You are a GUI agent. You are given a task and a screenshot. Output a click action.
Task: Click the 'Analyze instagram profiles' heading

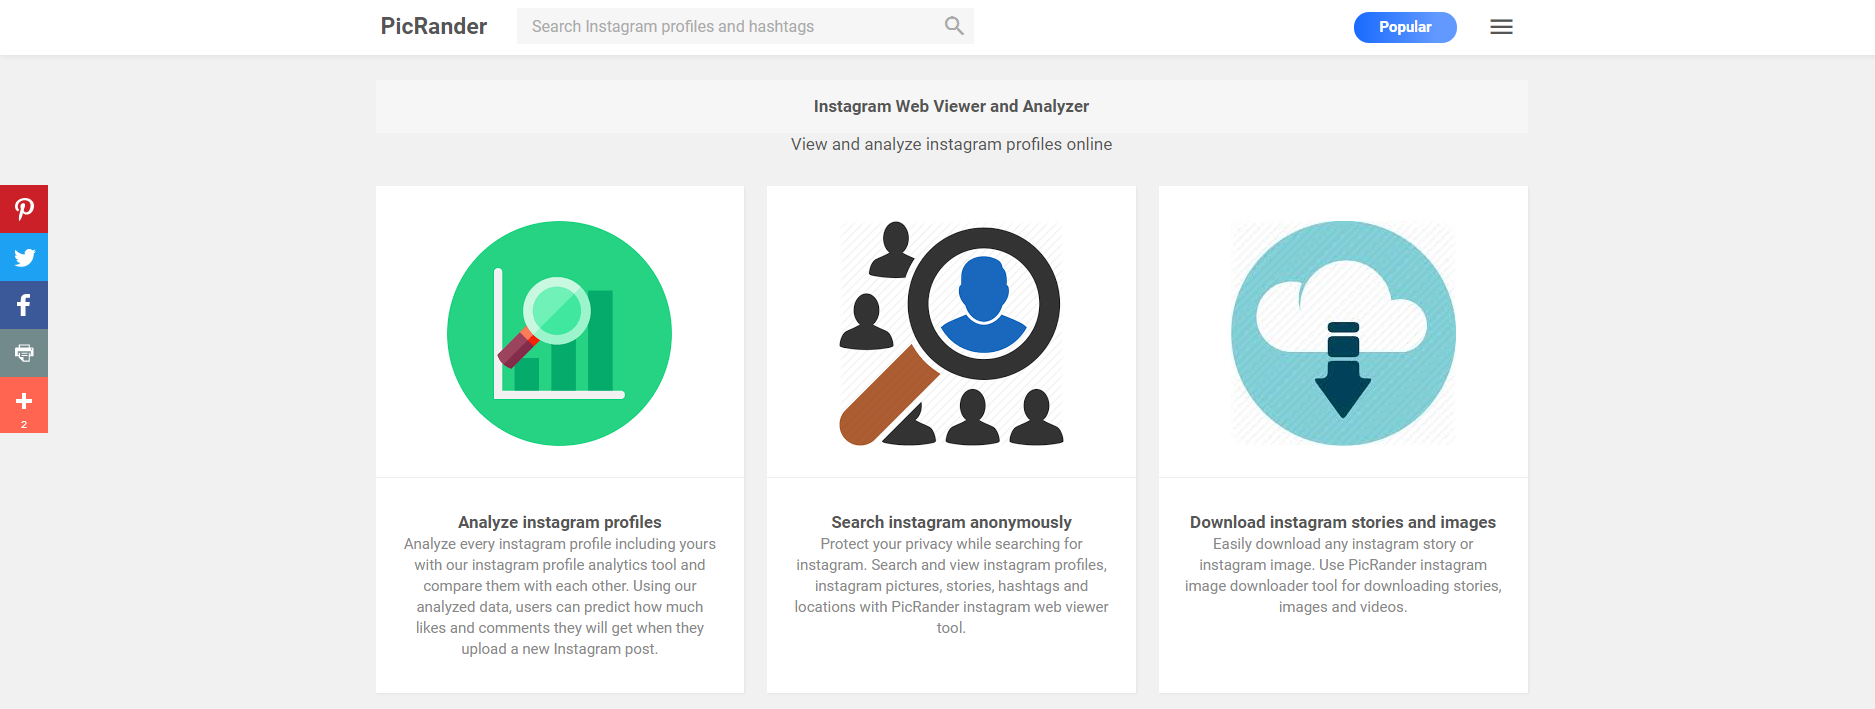click(560, 522)
